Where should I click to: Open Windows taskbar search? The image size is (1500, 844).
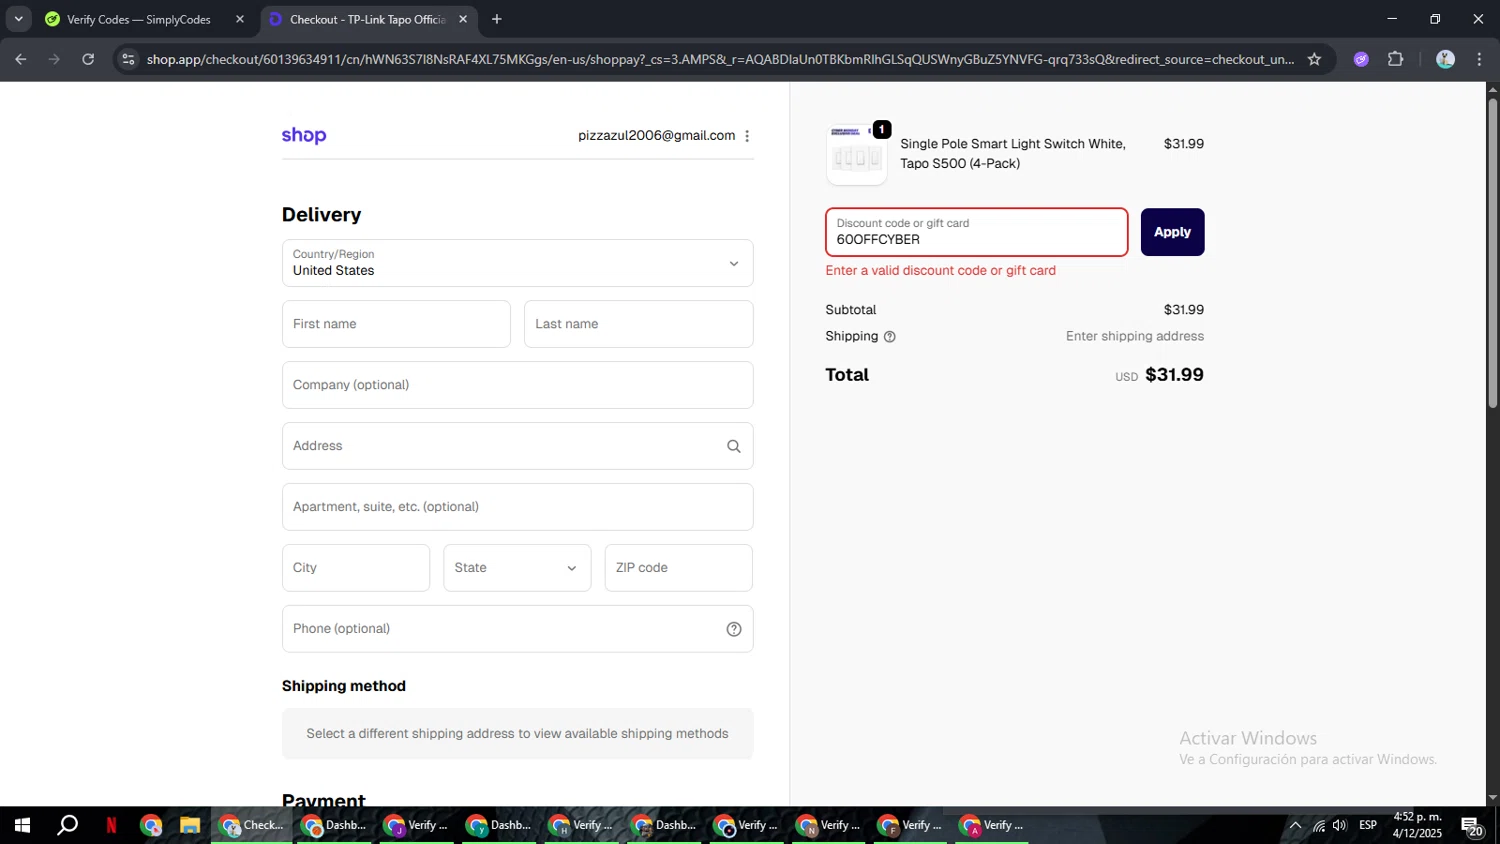67,826
